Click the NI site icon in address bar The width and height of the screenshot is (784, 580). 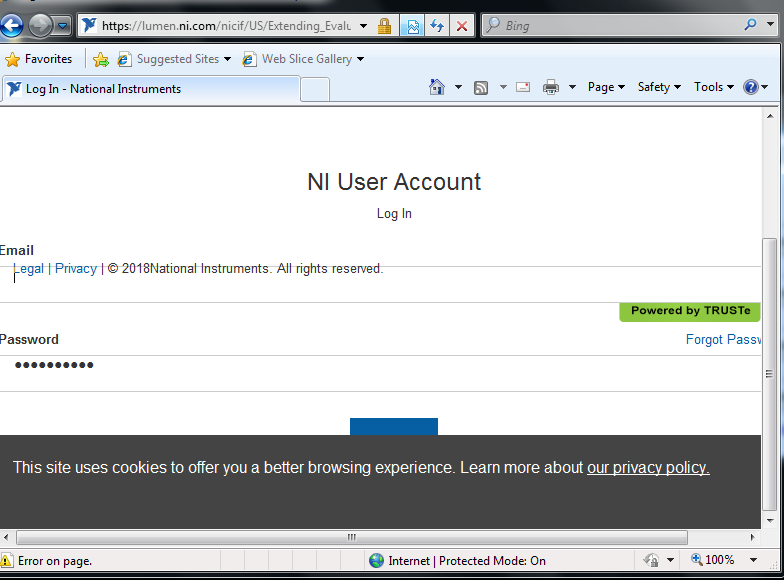click(x=90, y=25)
